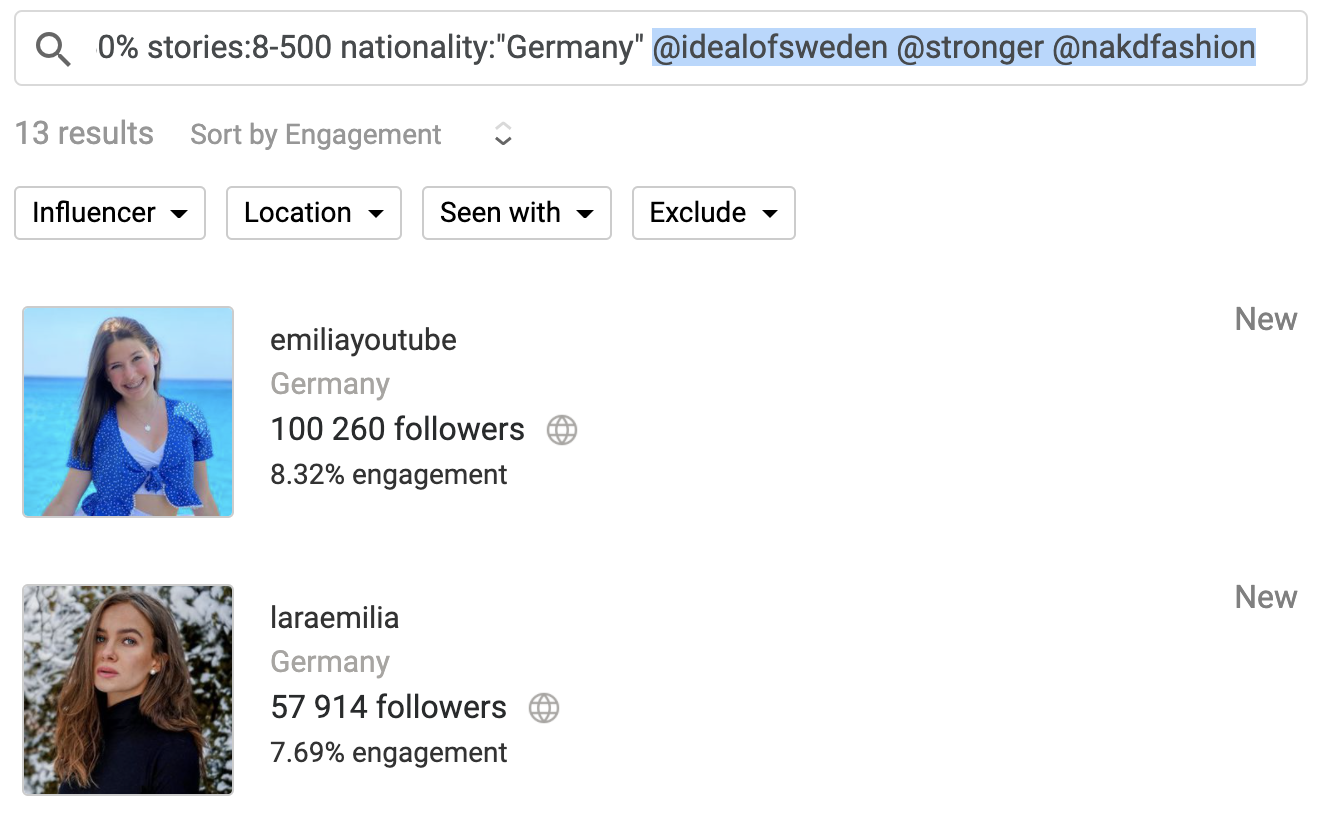Viewport: 1328px width, 820px height.
Task: Click the 57 914 followers count
Action: pyautogui.click(x=388, y=707)
